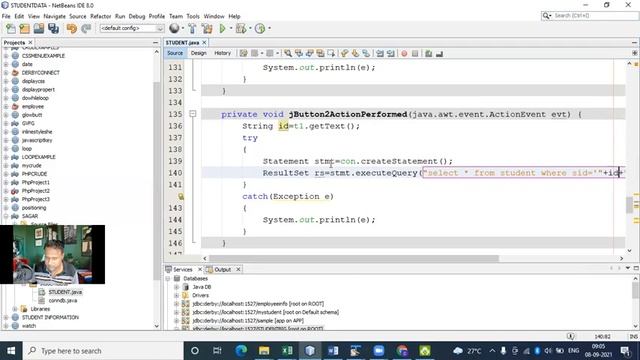Start macro recording with red circle icon

[404, 53]
